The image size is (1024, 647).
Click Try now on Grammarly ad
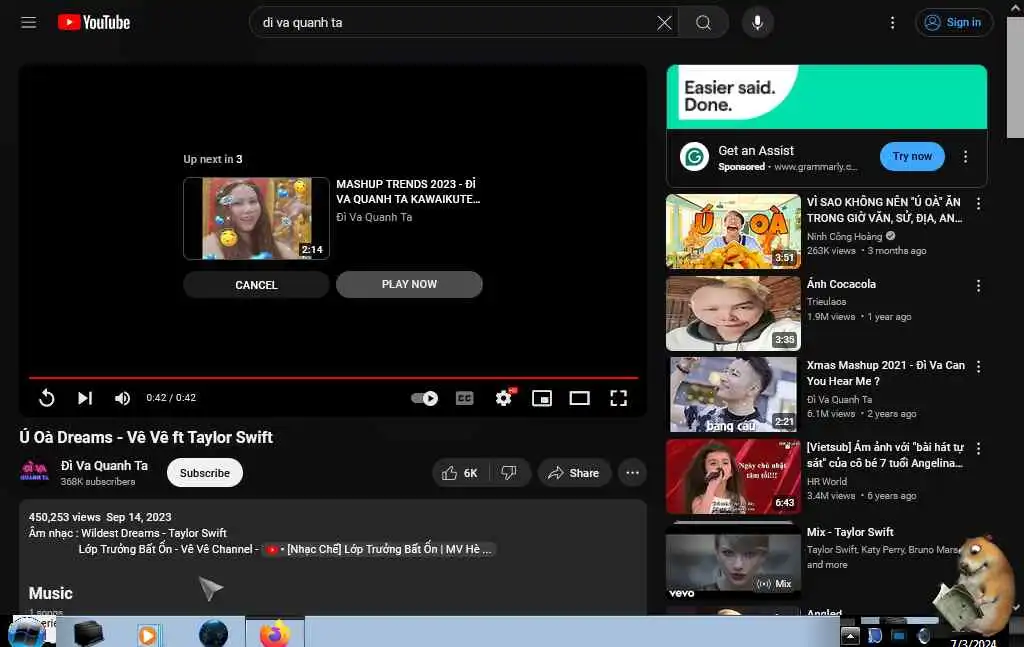pyautogui.click(x=912, y=156)
